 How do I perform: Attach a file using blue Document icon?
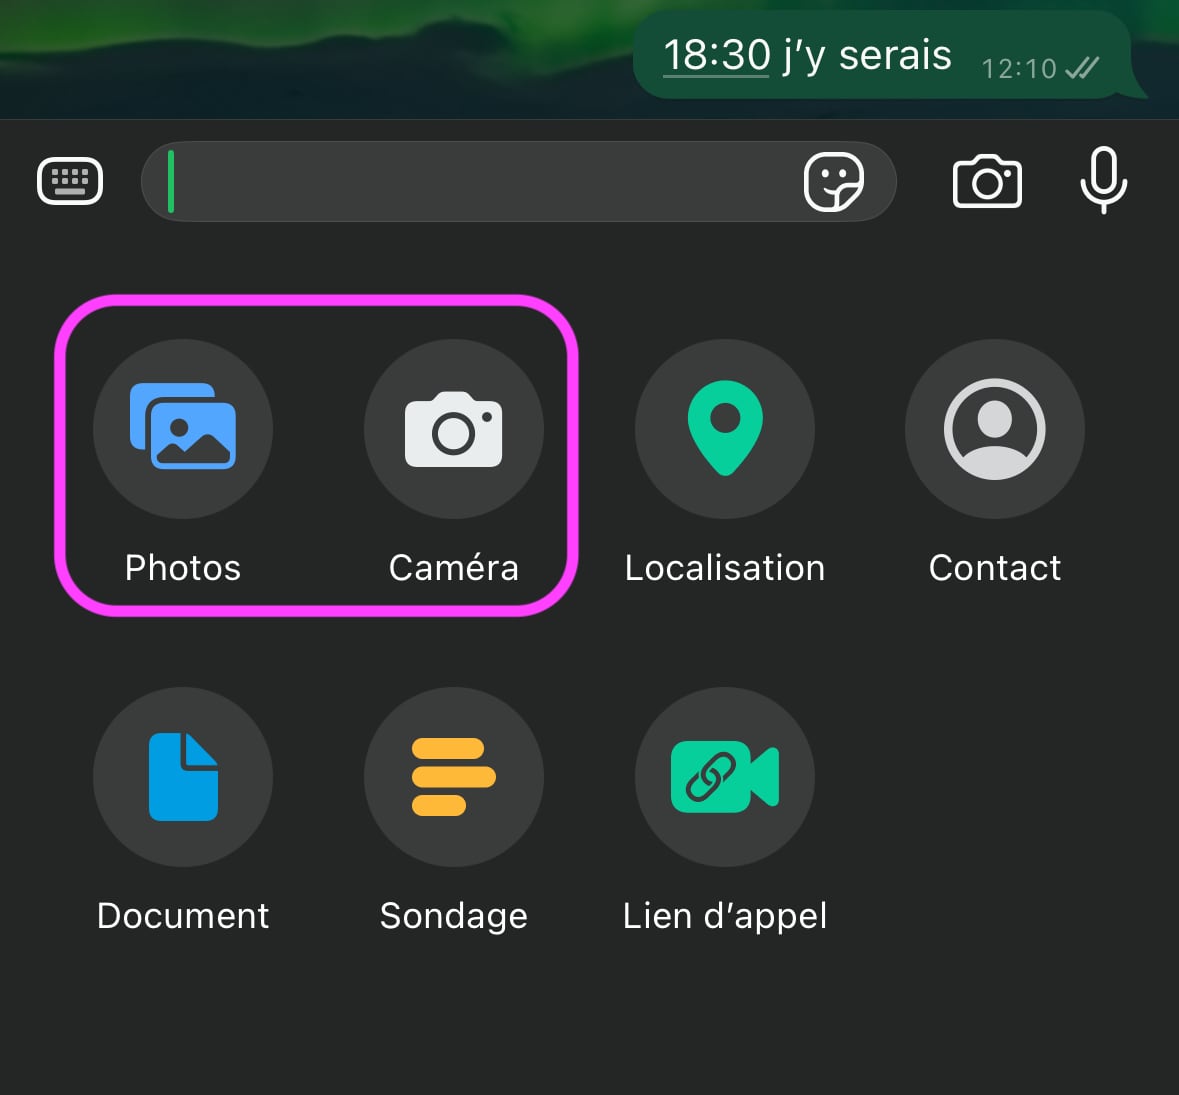pyautogui.click(x=183, y=776)
